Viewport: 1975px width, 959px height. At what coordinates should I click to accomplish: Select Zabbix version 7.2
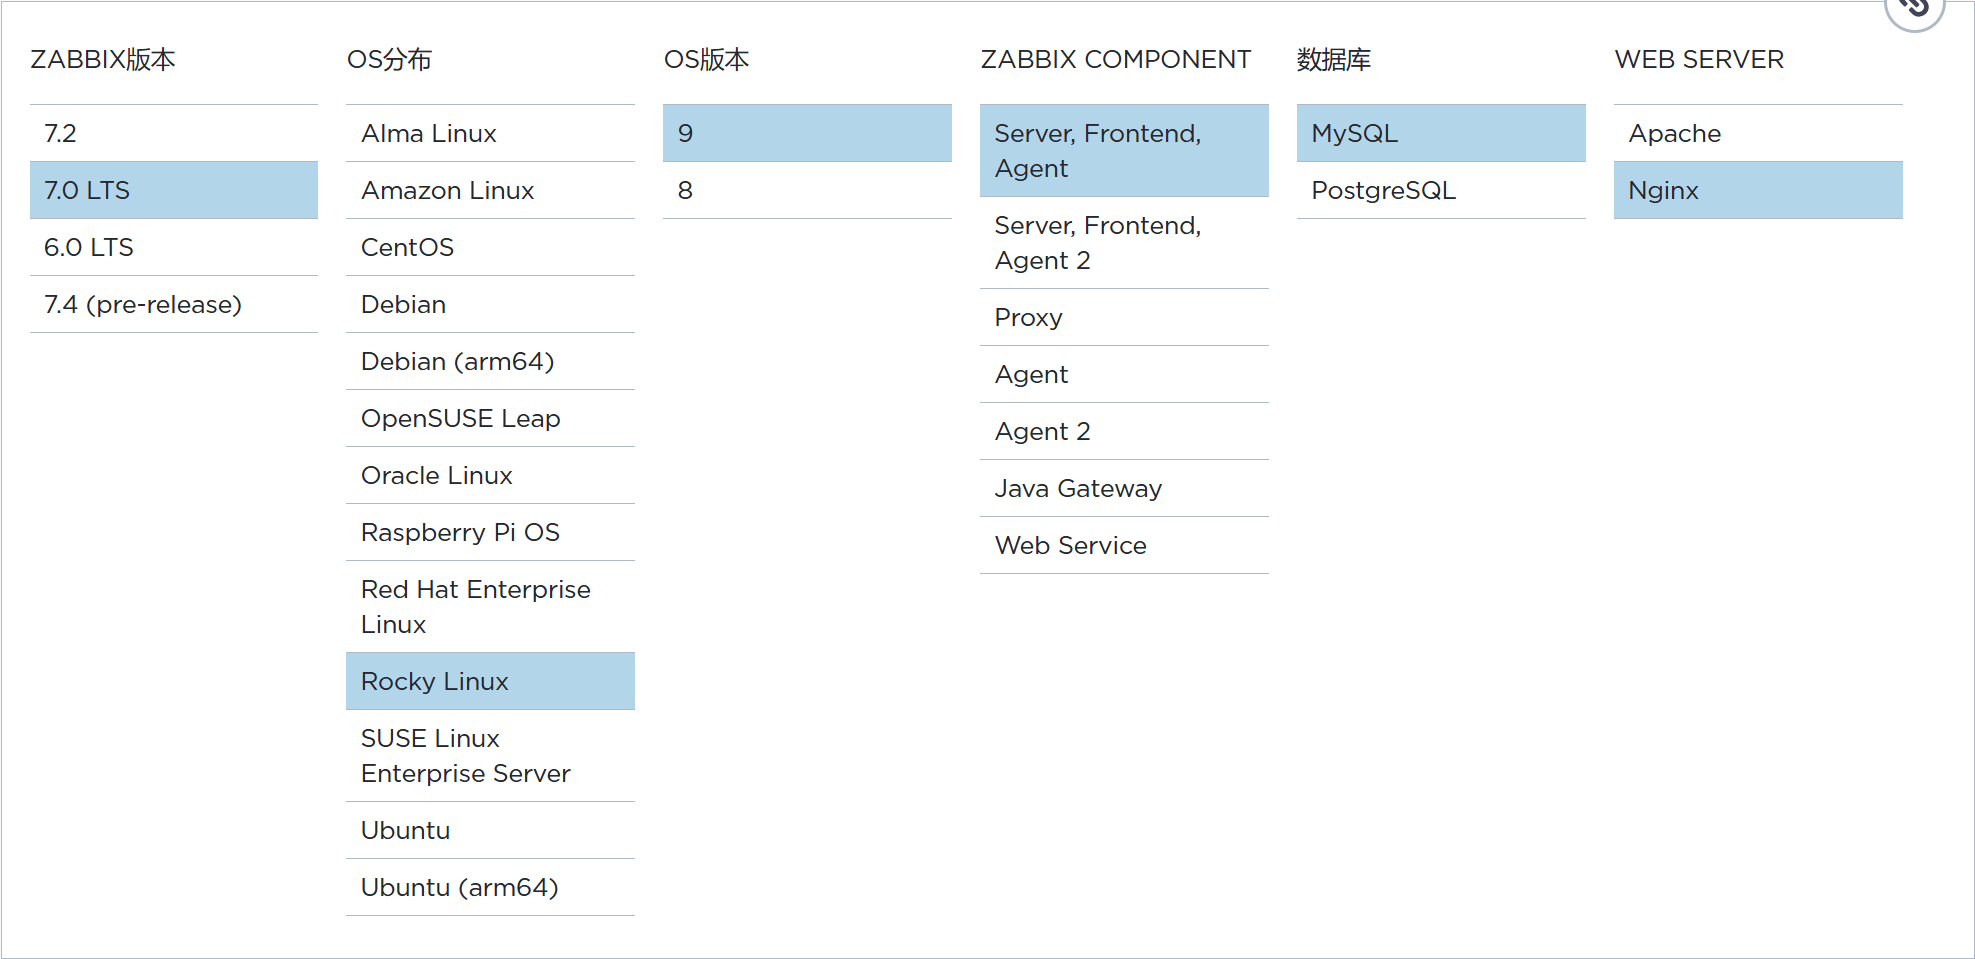pos(174,133)
